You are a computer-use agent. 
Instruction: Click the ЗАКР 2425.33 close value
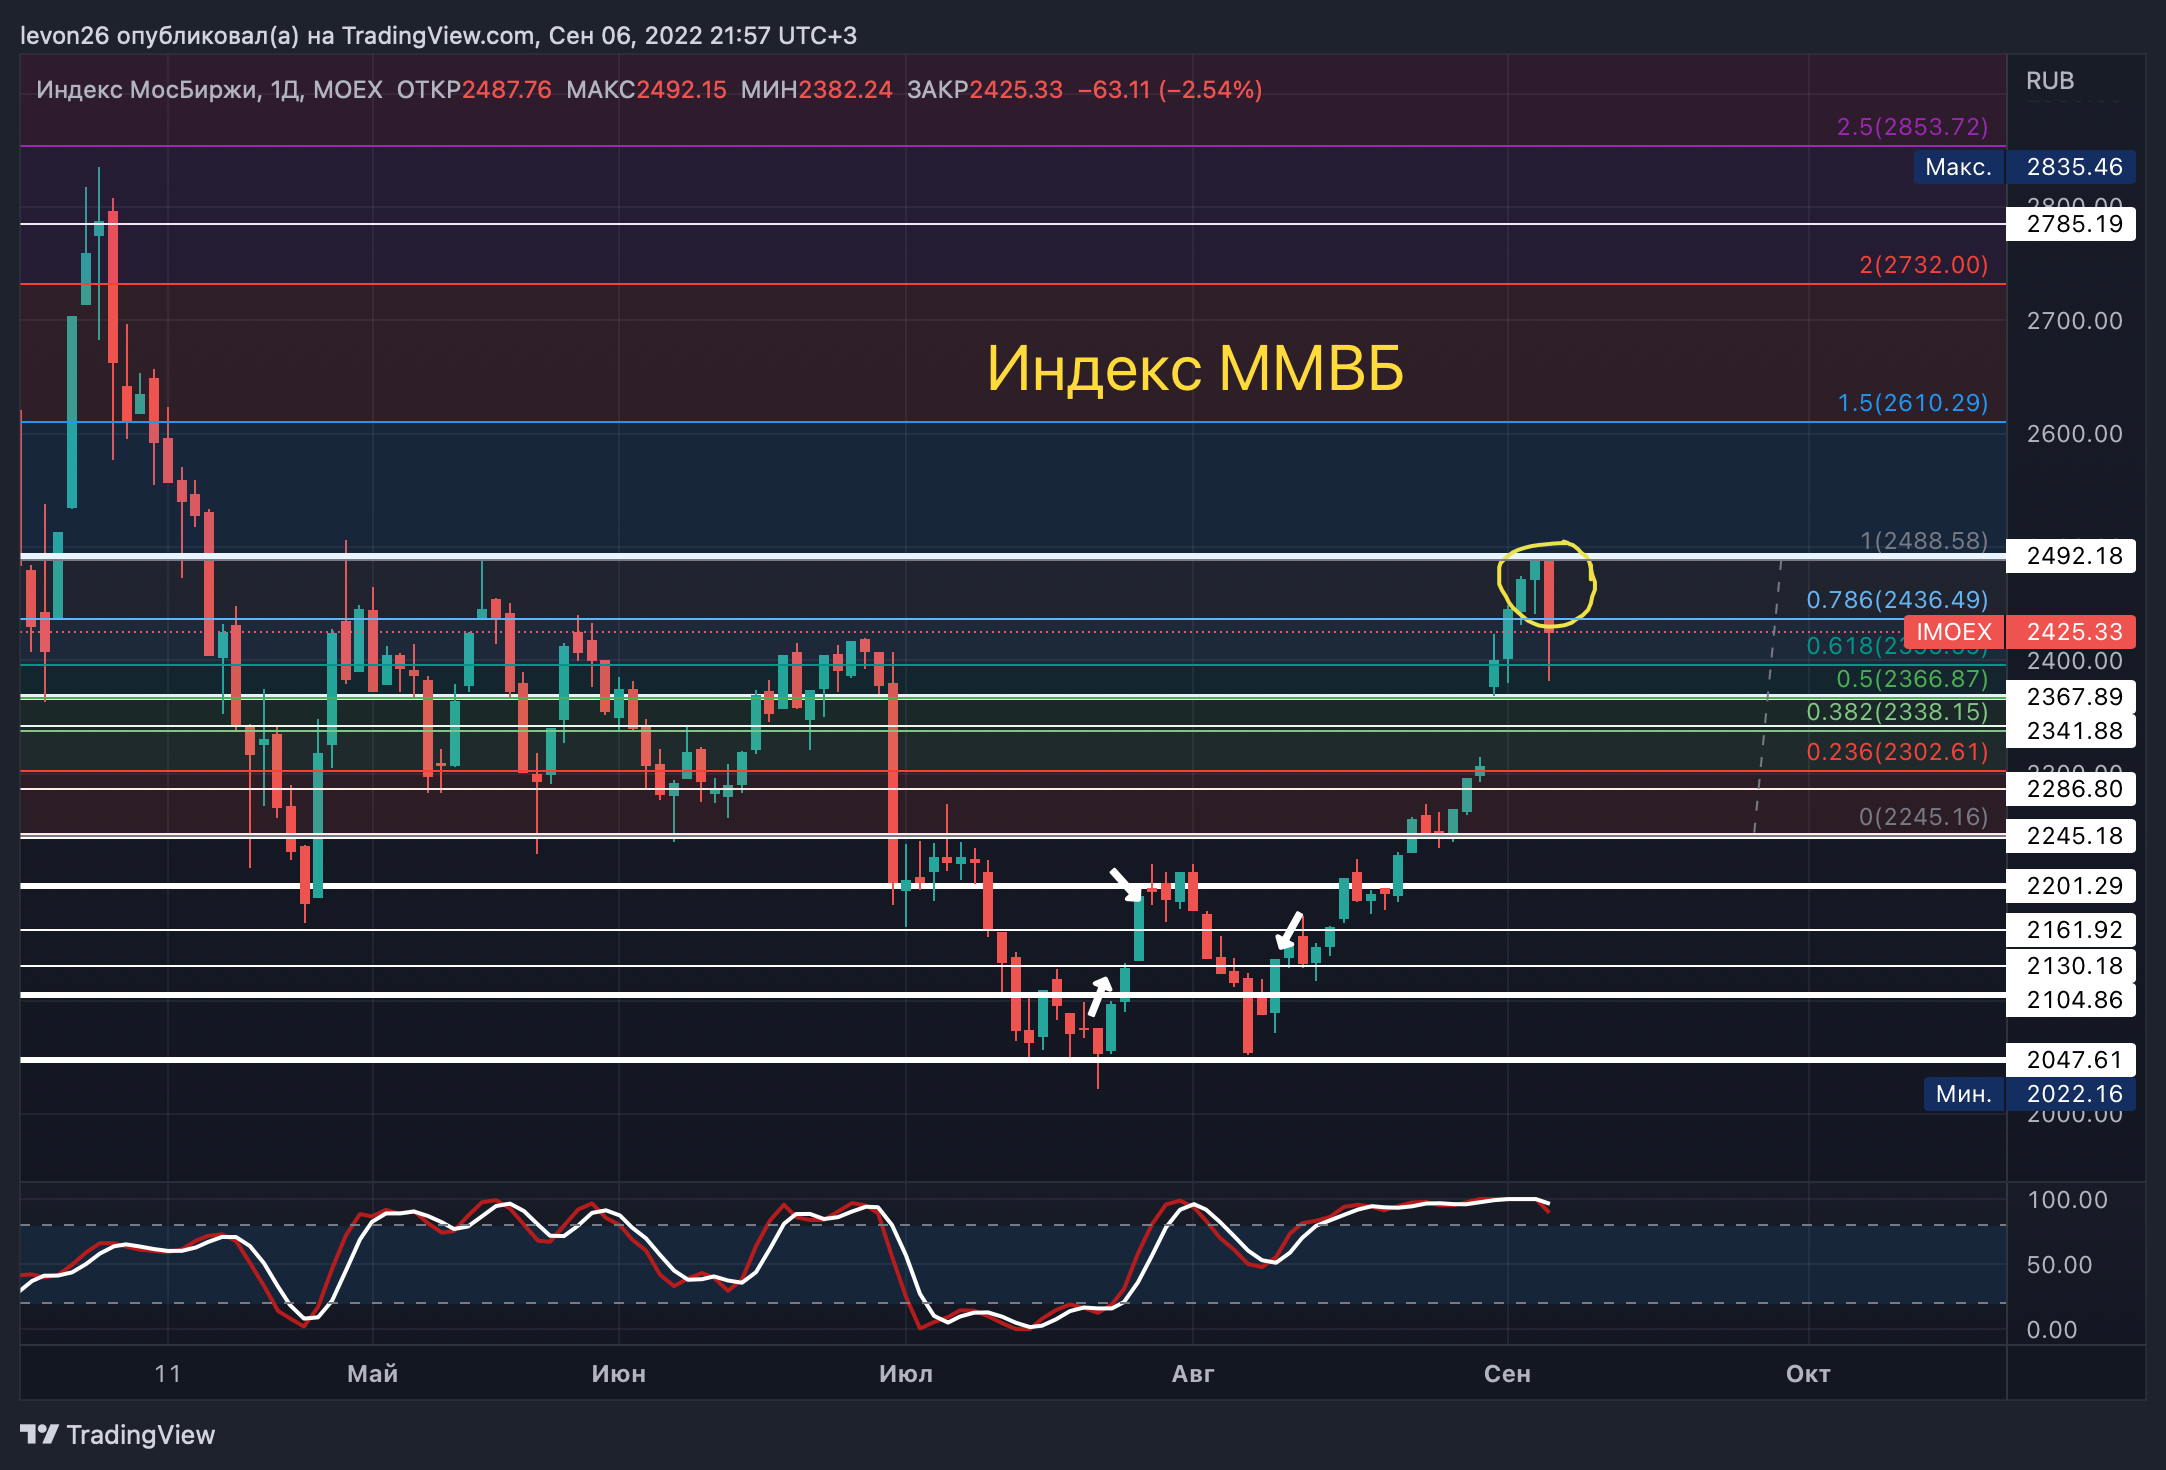pyautogui.click(x=985, y=90)
